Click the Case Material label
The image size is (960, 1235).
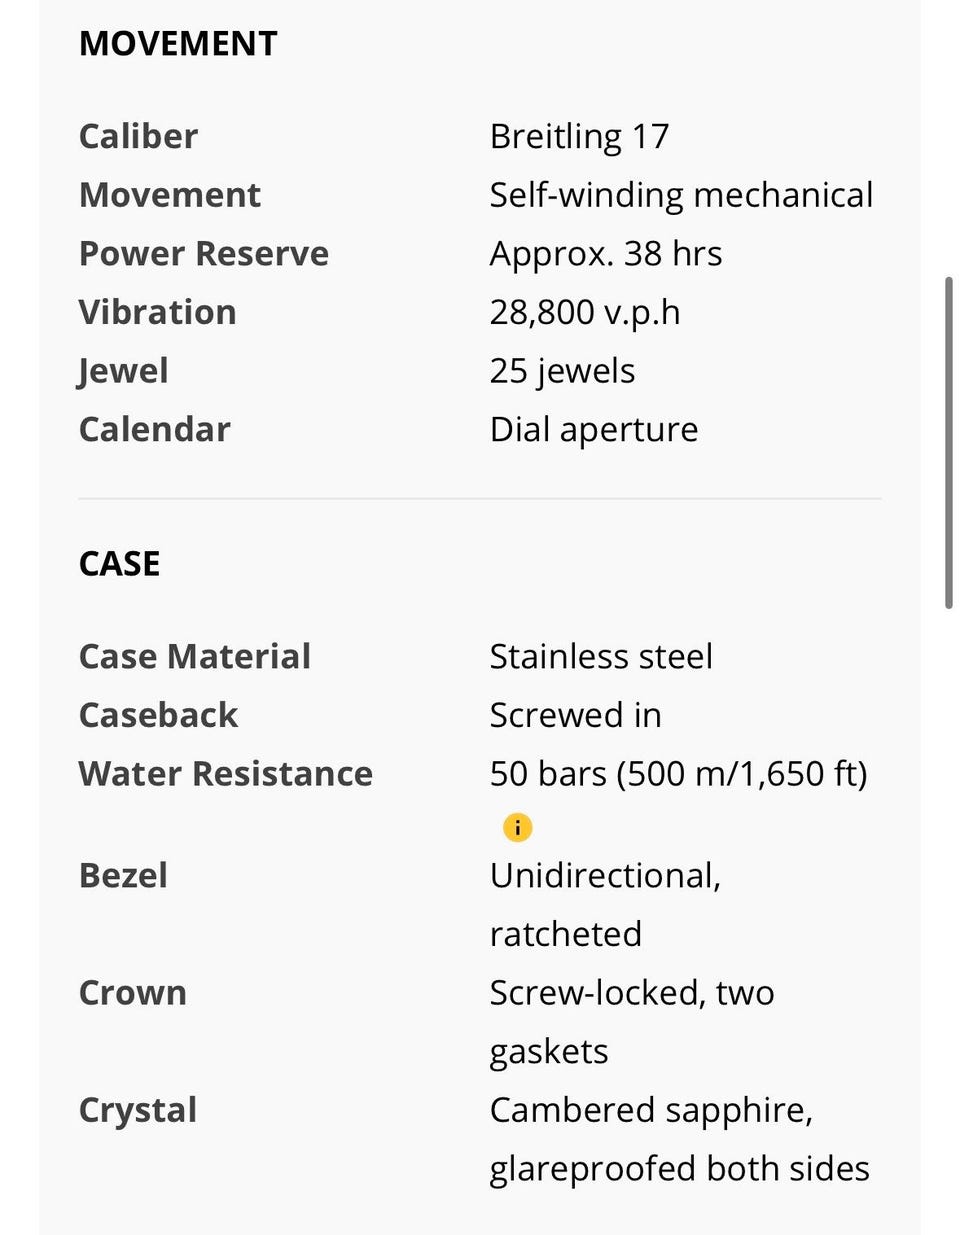195,657
